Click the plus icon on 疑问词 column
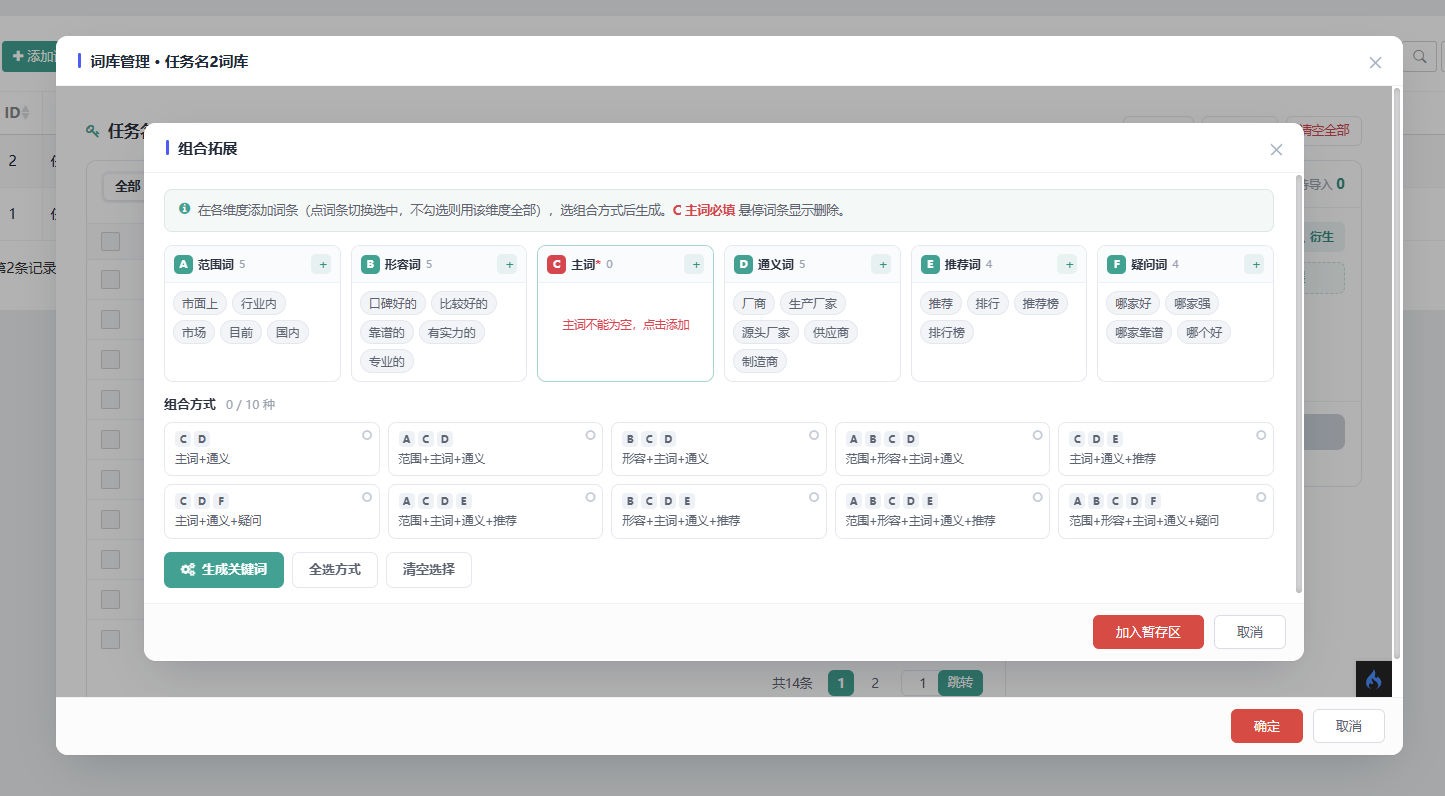 1254,265
